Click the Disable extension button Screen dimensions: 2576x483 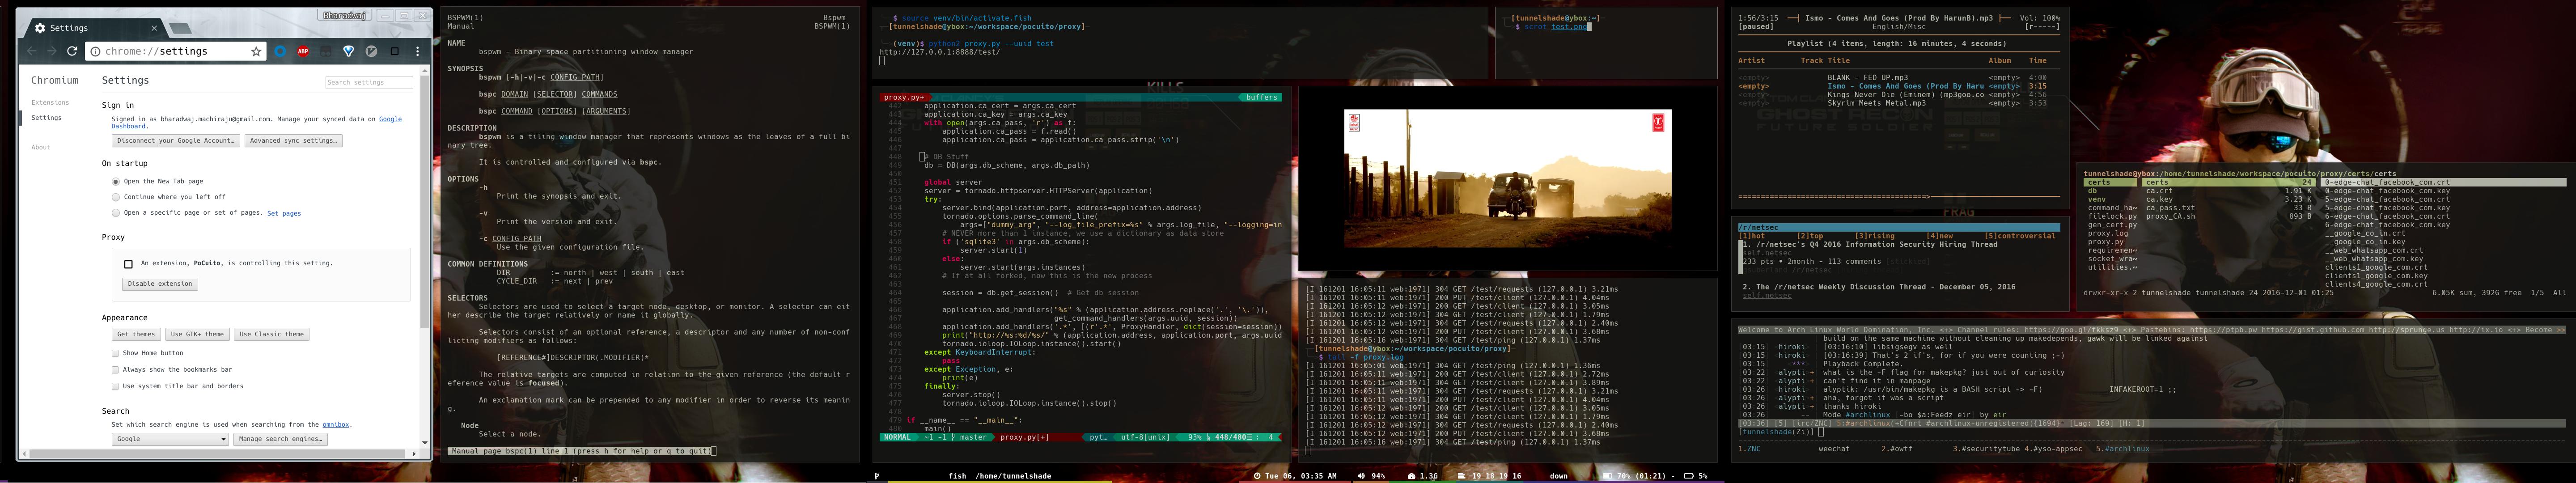click(x=160, y=284)
